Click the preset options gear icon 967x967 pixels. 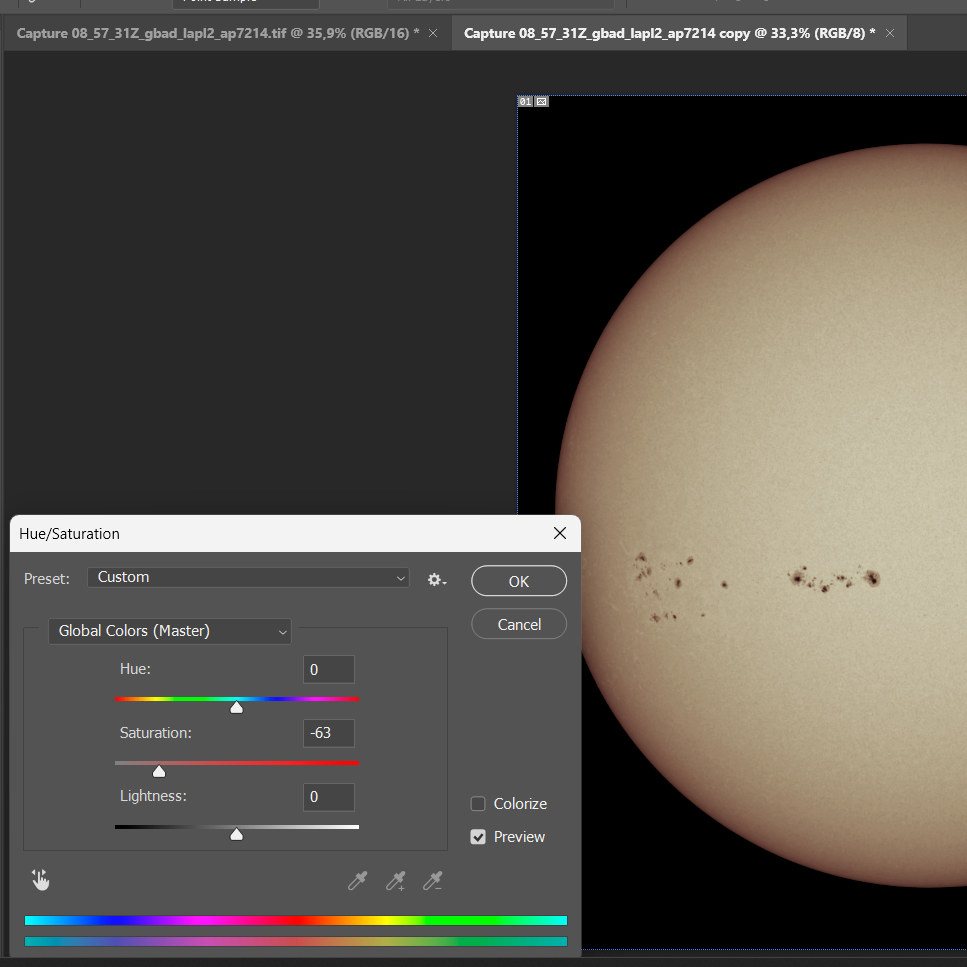436,579
